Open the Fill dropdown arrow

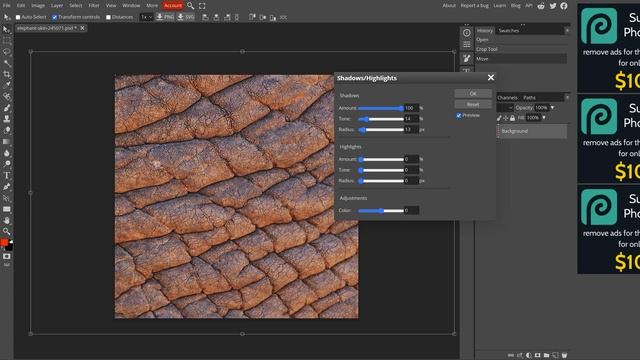544,118
